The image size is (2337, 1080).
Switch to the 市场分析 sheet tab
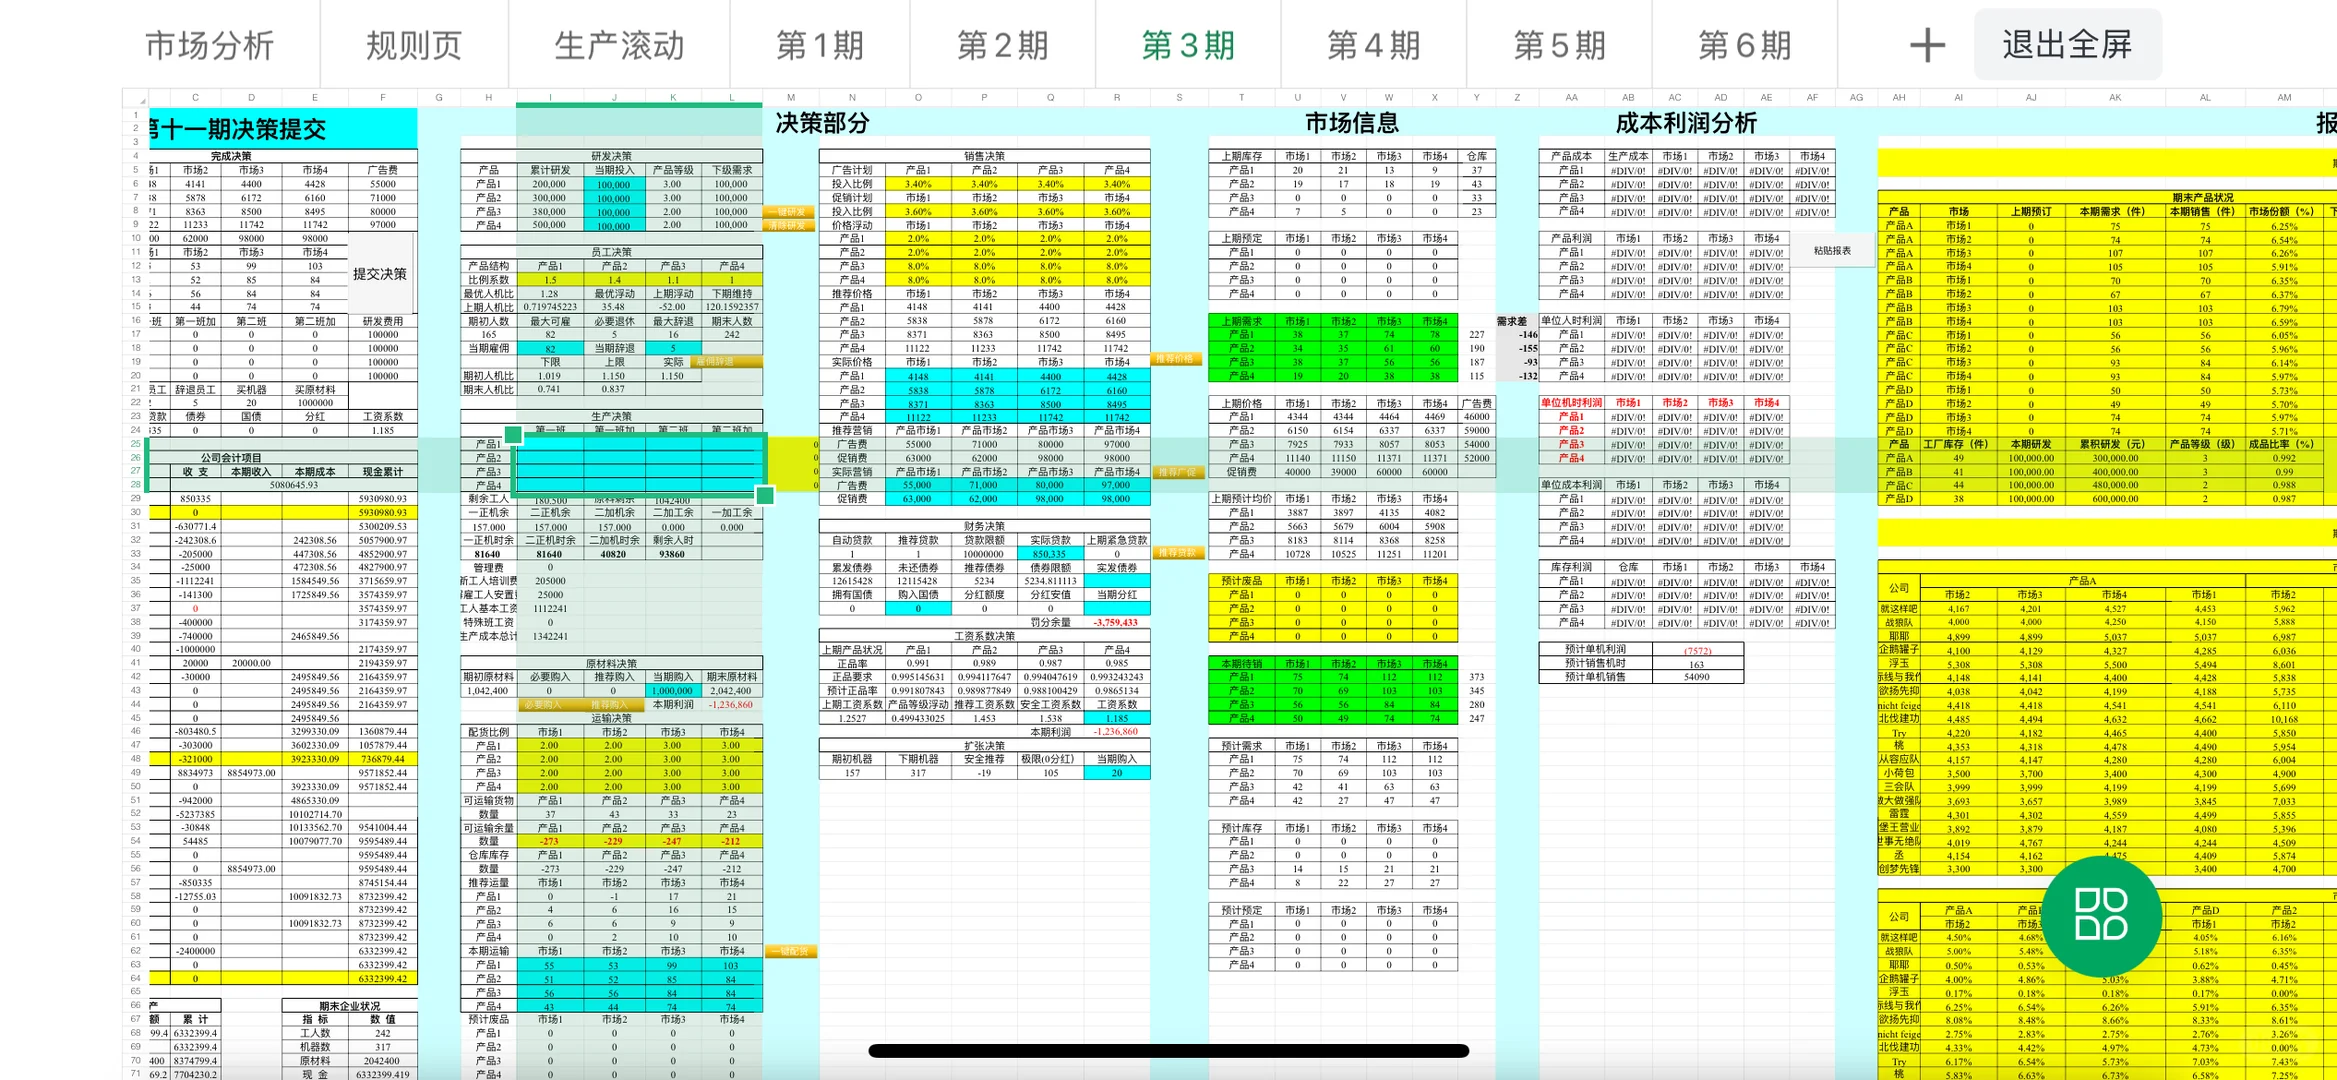[x=211, y=44]
